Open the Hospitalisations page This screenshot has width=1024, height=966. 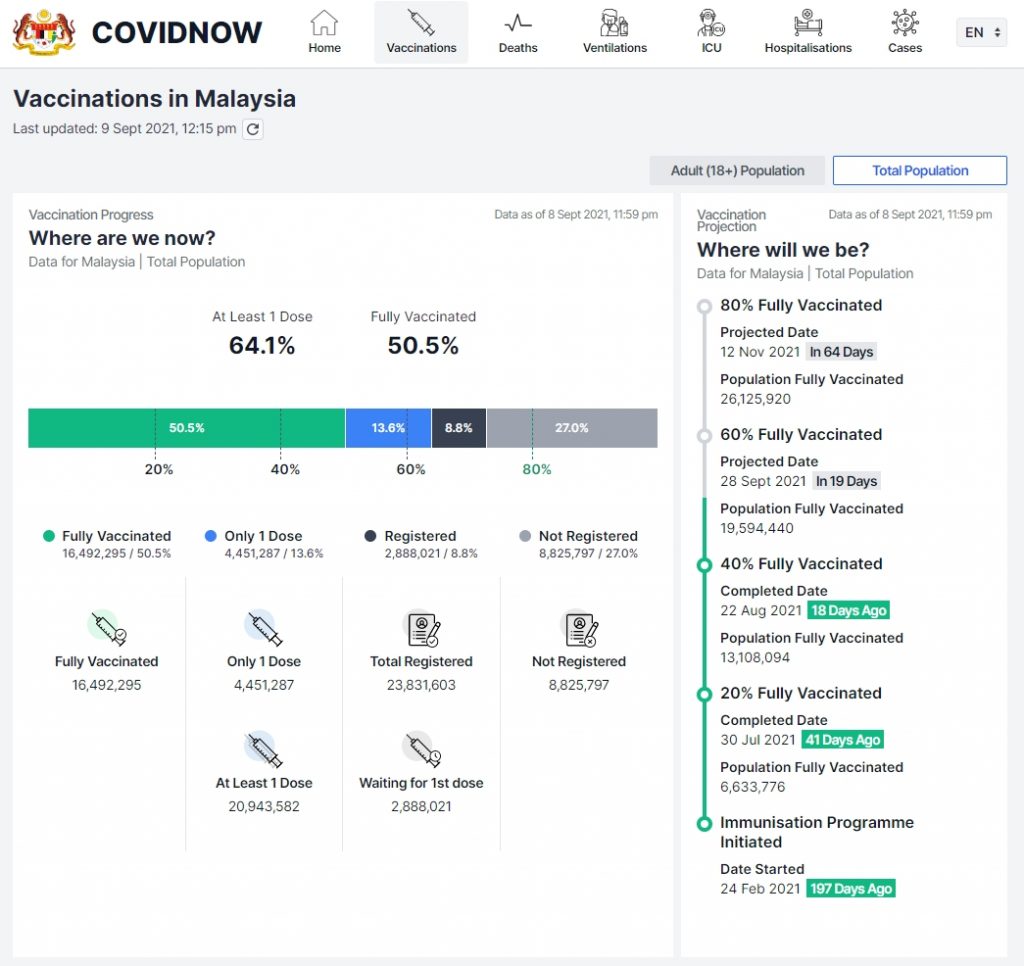(x=808, y=32)
